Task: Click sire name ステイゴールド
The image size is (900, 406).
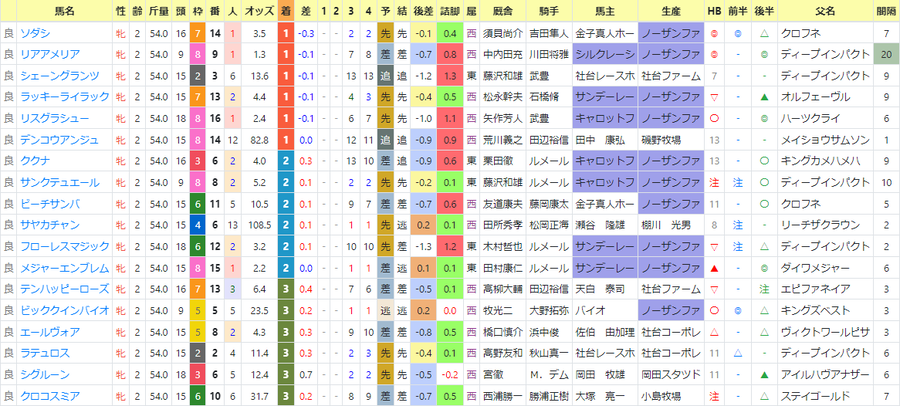Action: pos(815,396)
